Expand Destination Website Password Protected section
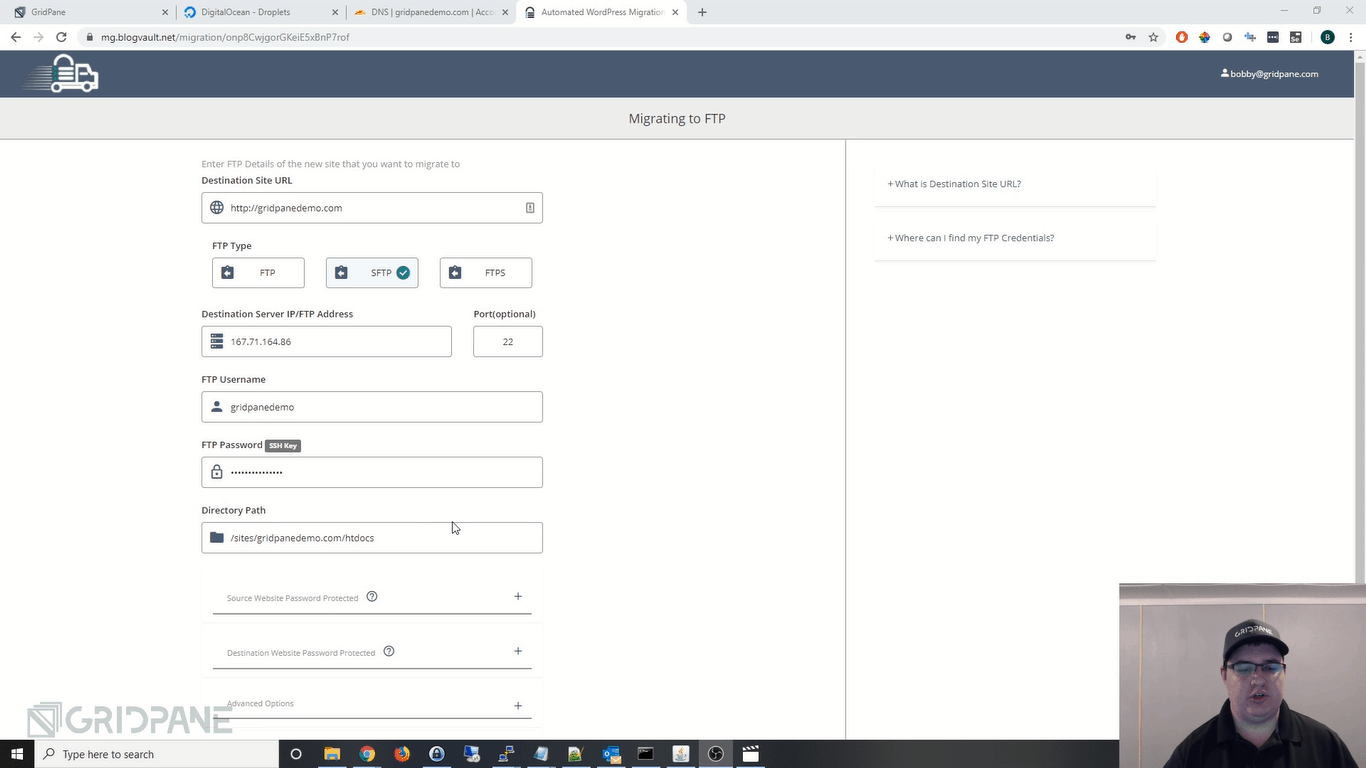Viewport: 1366px width, 768px height. point(517,652)
